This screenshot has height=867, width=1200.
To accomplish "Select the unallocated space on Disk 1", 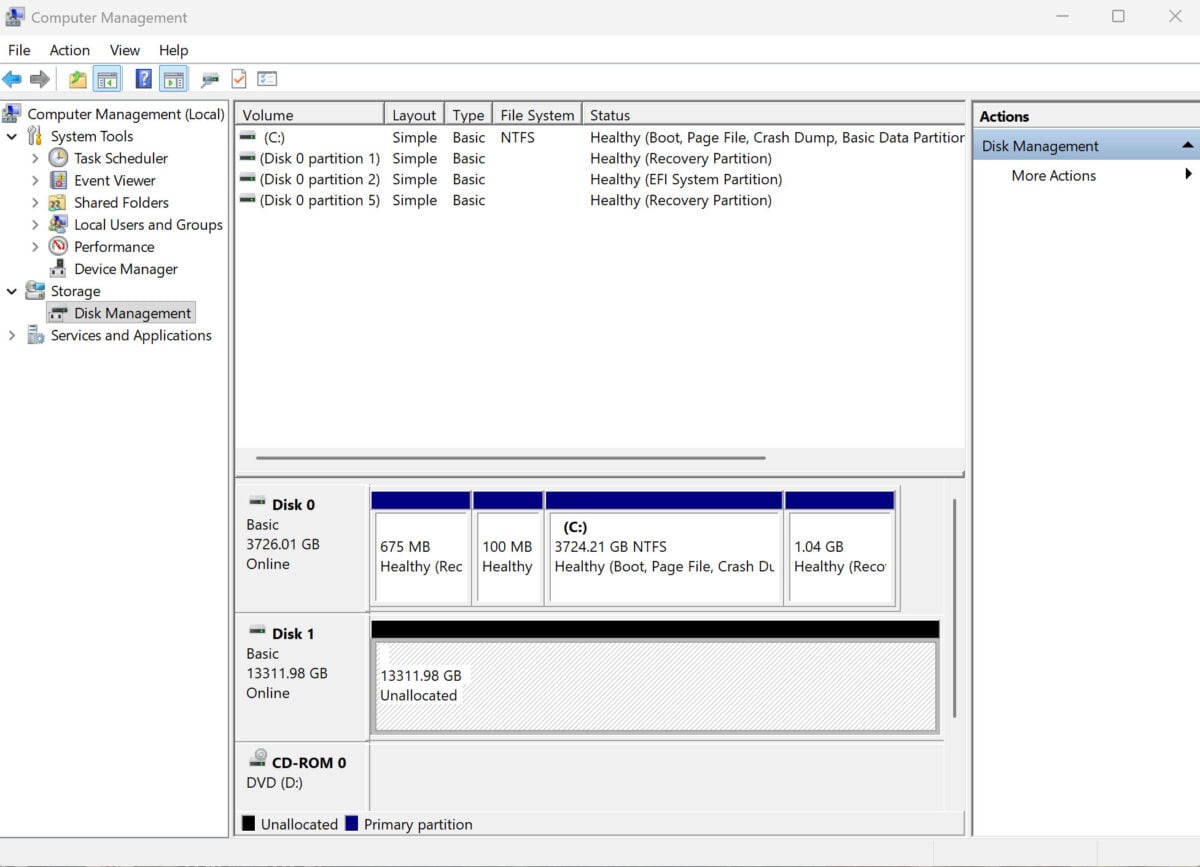I will click(x=655, y=685).
